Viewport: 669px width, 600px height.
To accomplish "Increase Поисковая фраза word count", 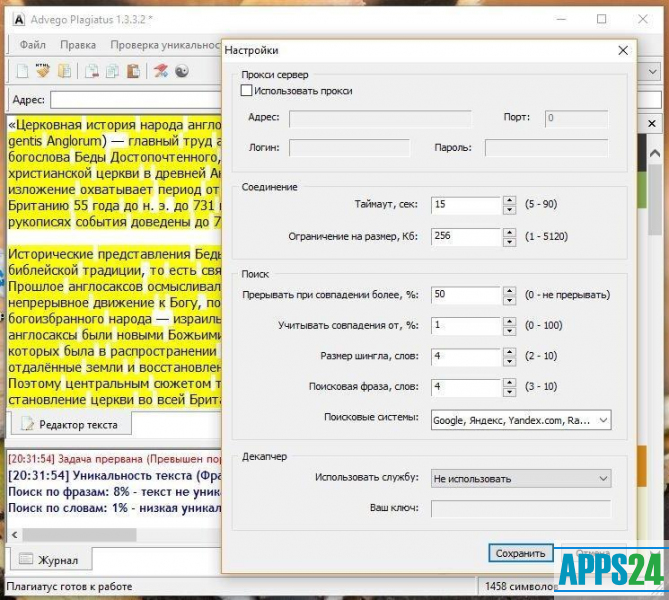I will coord(509,383).
